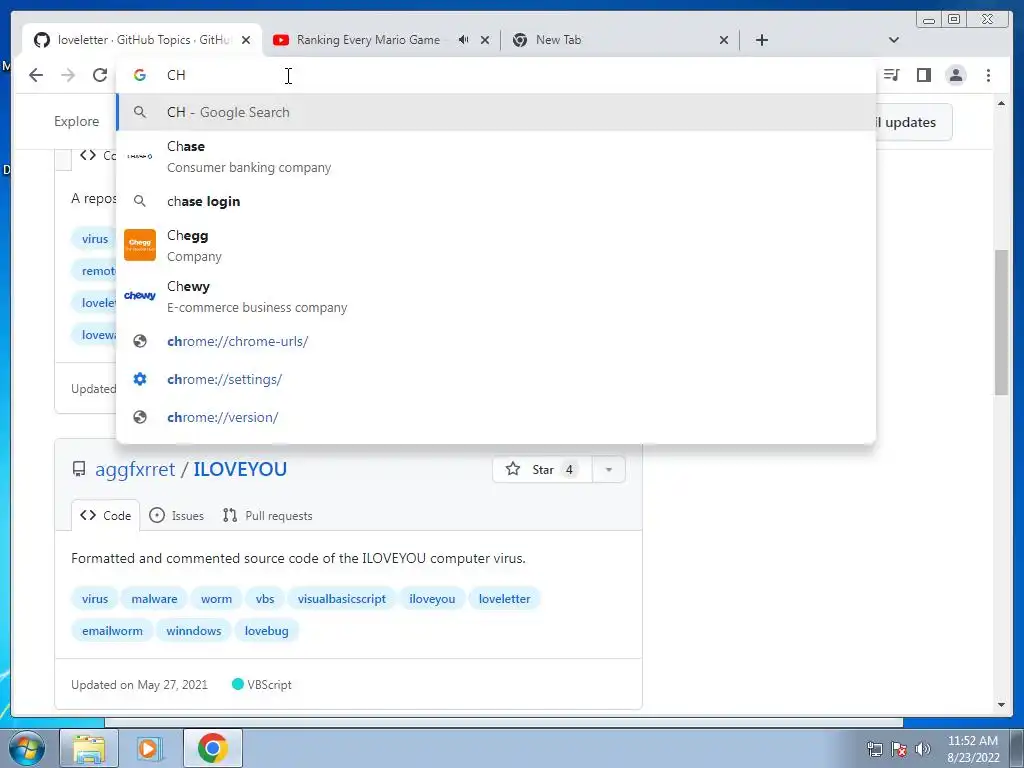Open the Windows Start menu

[x=27, y=748]
